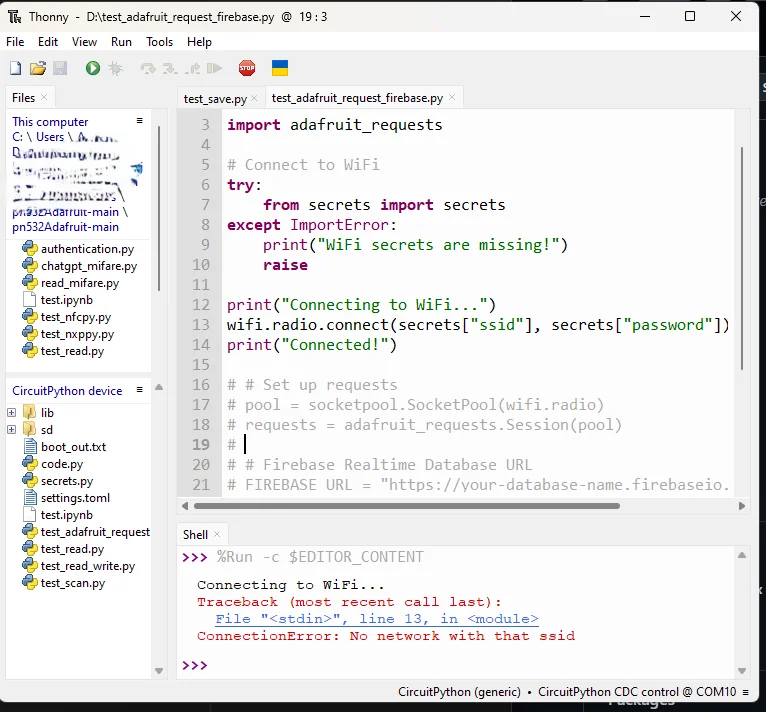This screenshot has width=766, height=712.
Task: Click the file icon next to test_read.py locally
Action: (x=30, y=351)
